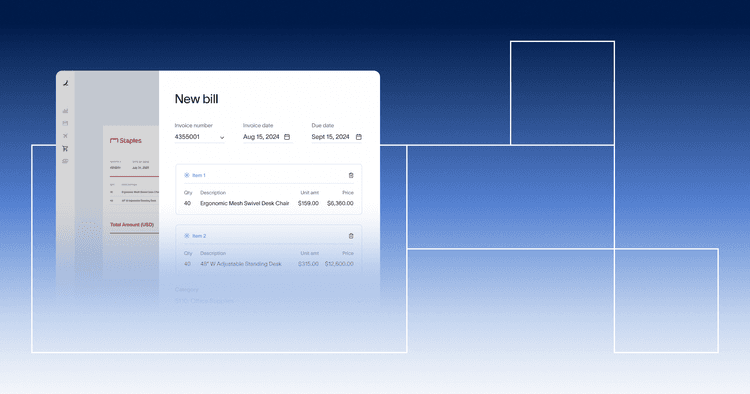The image size is (750, 394).
Task: Click the sparkle icon beside Item 1
Action: point(187,175)
